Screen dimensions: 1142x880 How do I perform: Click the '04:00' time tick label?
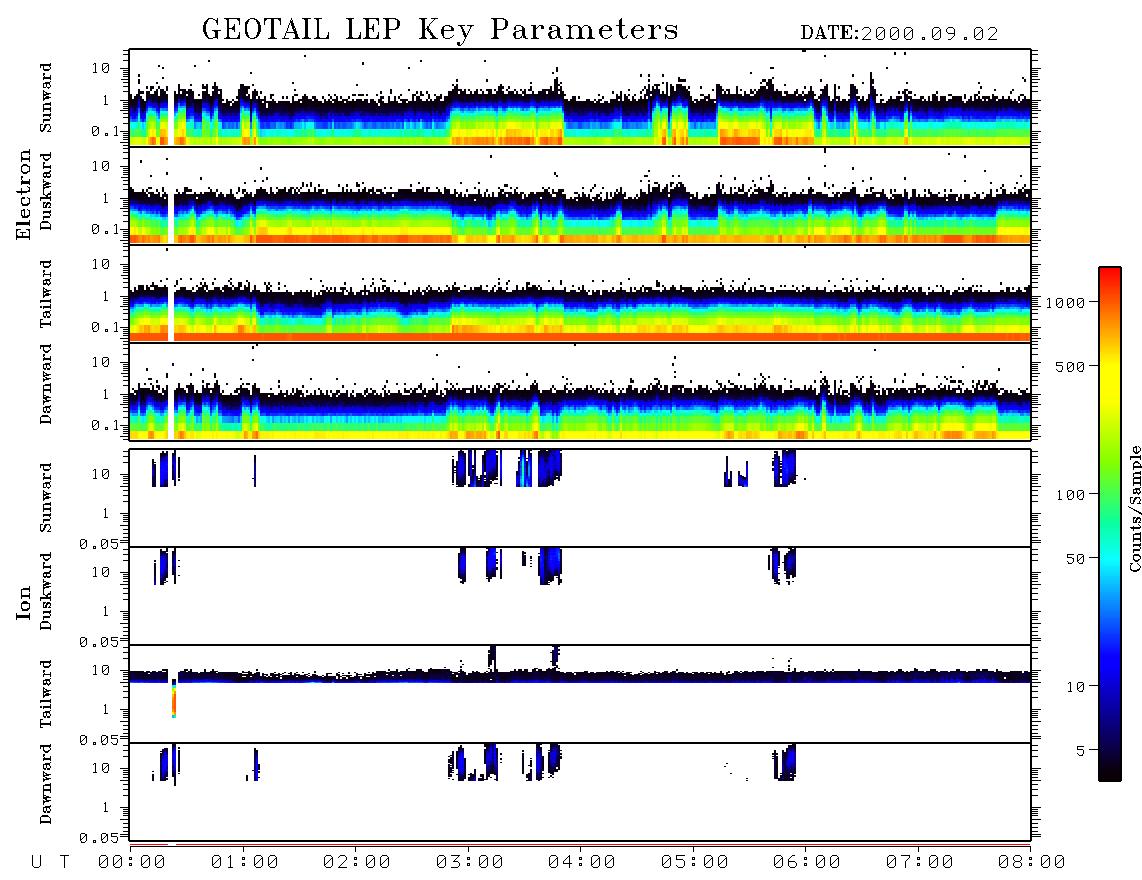(582, 863)
